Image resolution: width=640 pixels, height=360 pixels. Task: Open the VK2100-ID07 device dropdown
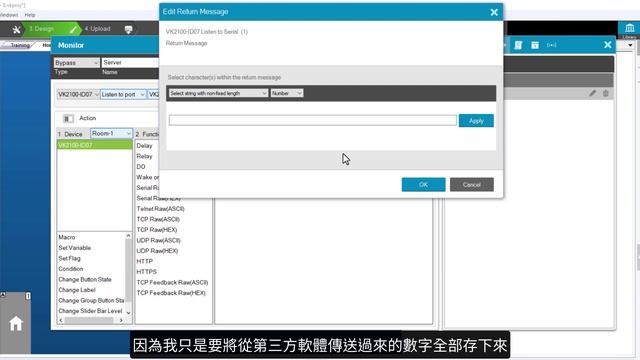coord(78,94)
